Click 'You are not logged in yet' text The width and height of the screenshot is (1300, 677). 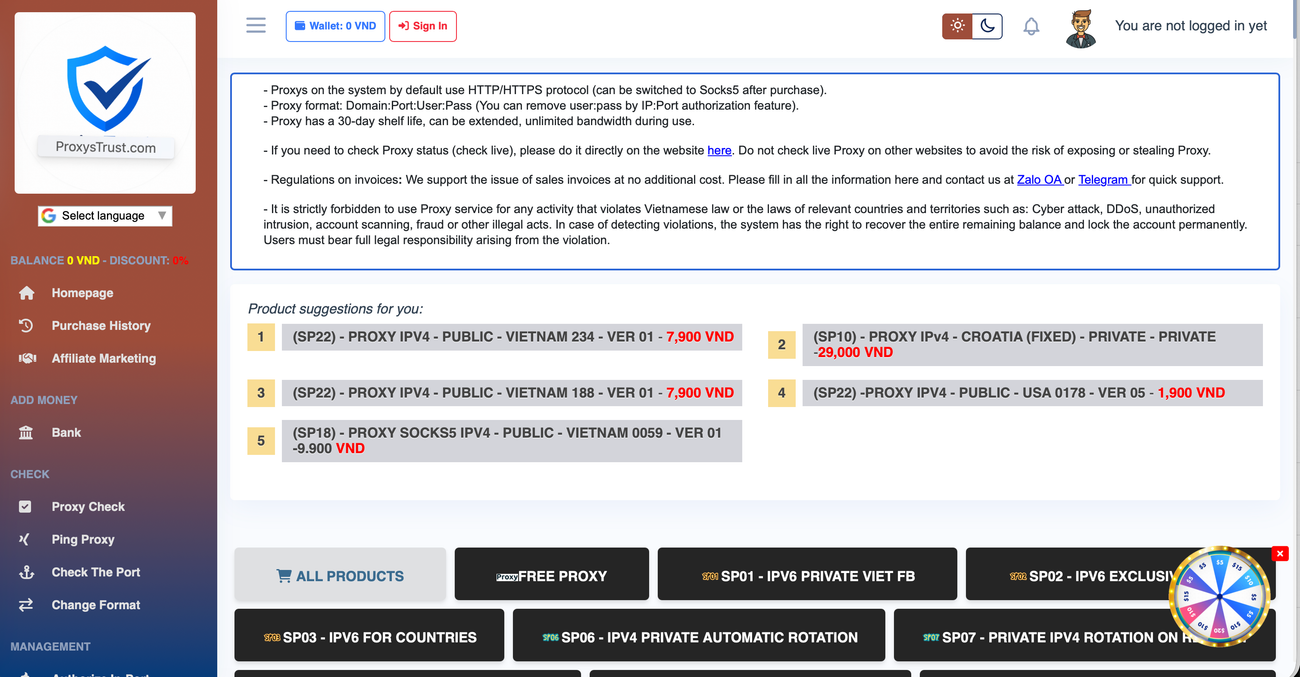pos(1191,26)
